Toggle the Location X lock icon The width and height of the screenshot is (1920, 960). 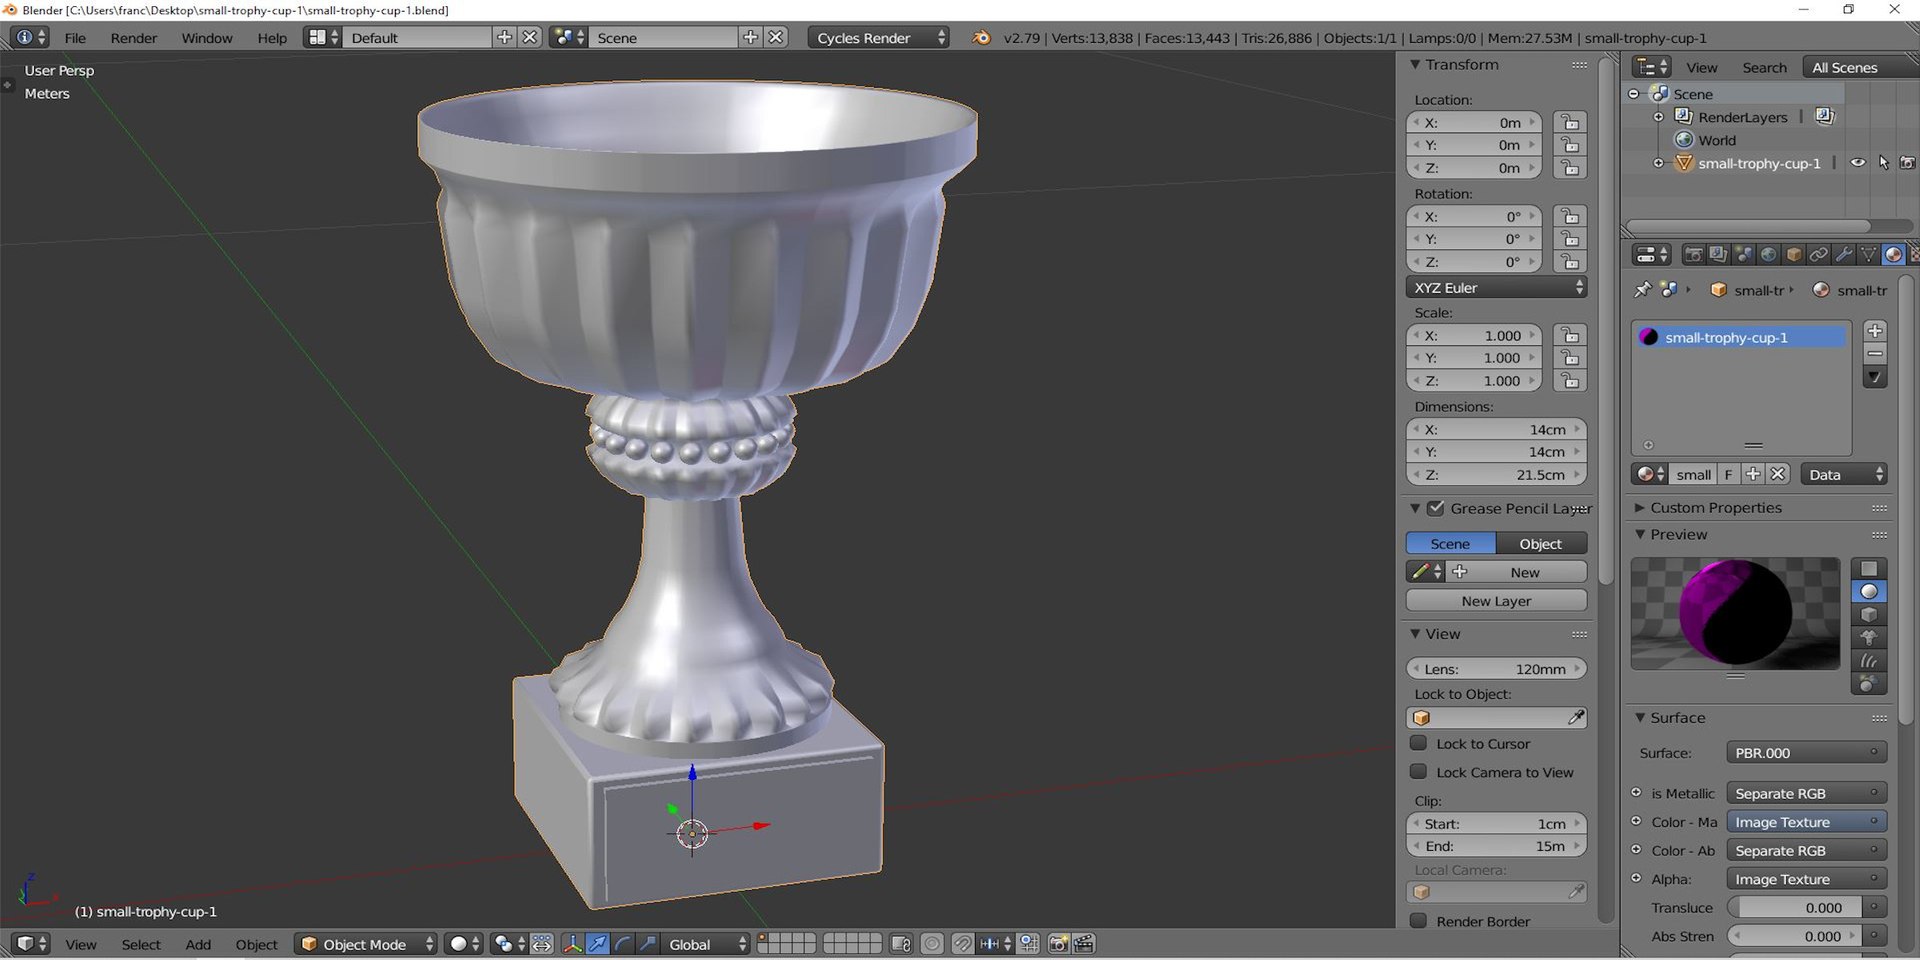1570,123
